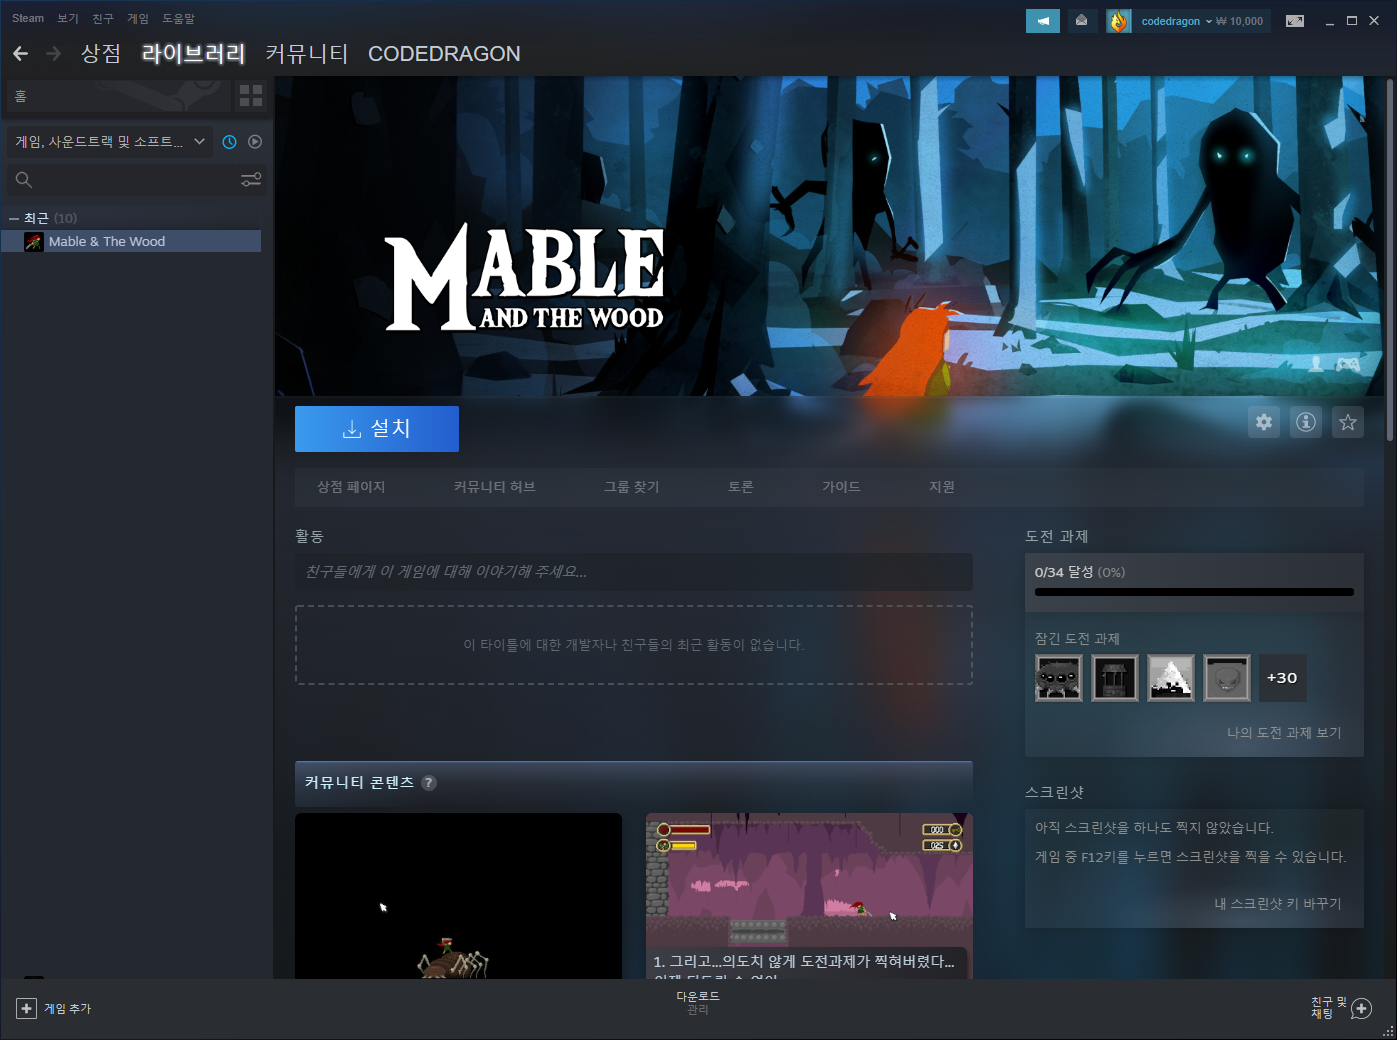1397x1040 pixels.
Task: Open the pink cave community screenshot
Action: point(809,896)
